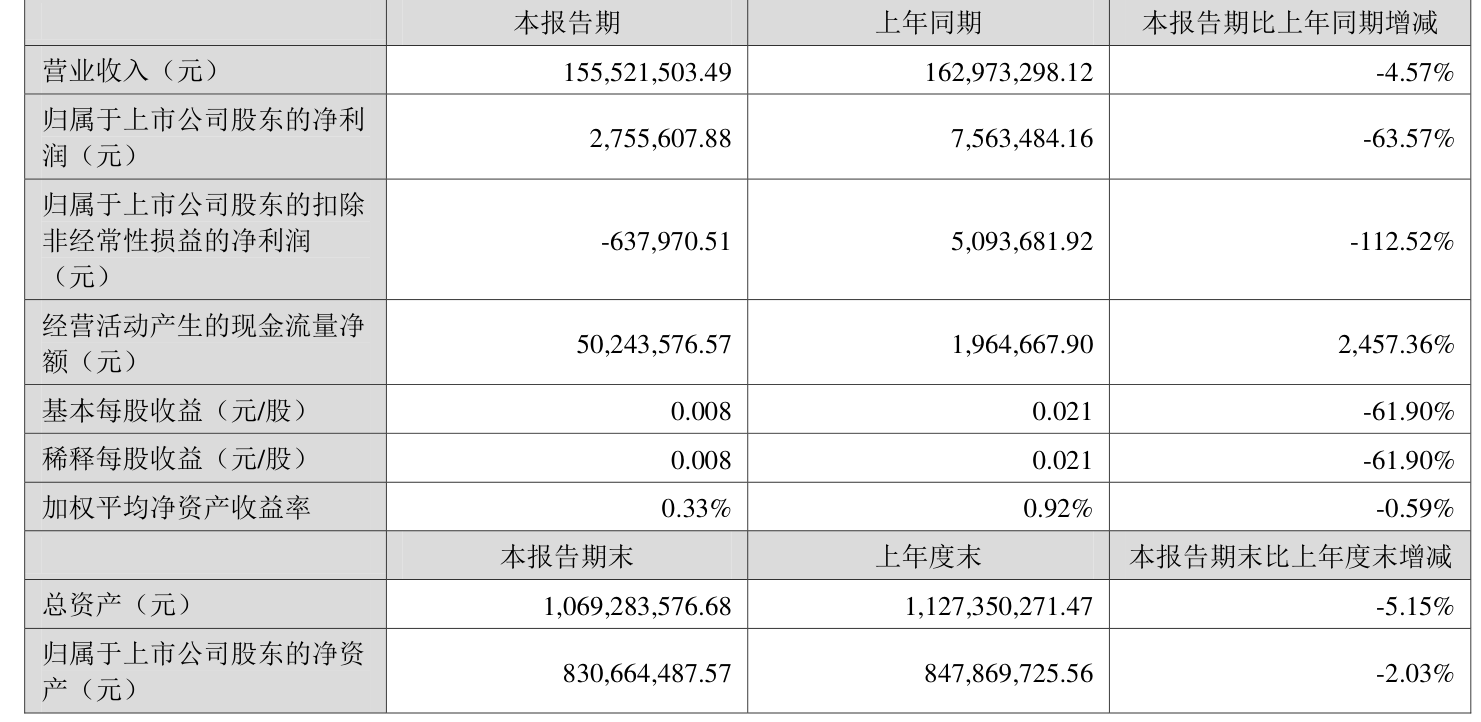The image size is (1481, 722).
Task: Click the 营业收入（元） row label
Action: 130,71
